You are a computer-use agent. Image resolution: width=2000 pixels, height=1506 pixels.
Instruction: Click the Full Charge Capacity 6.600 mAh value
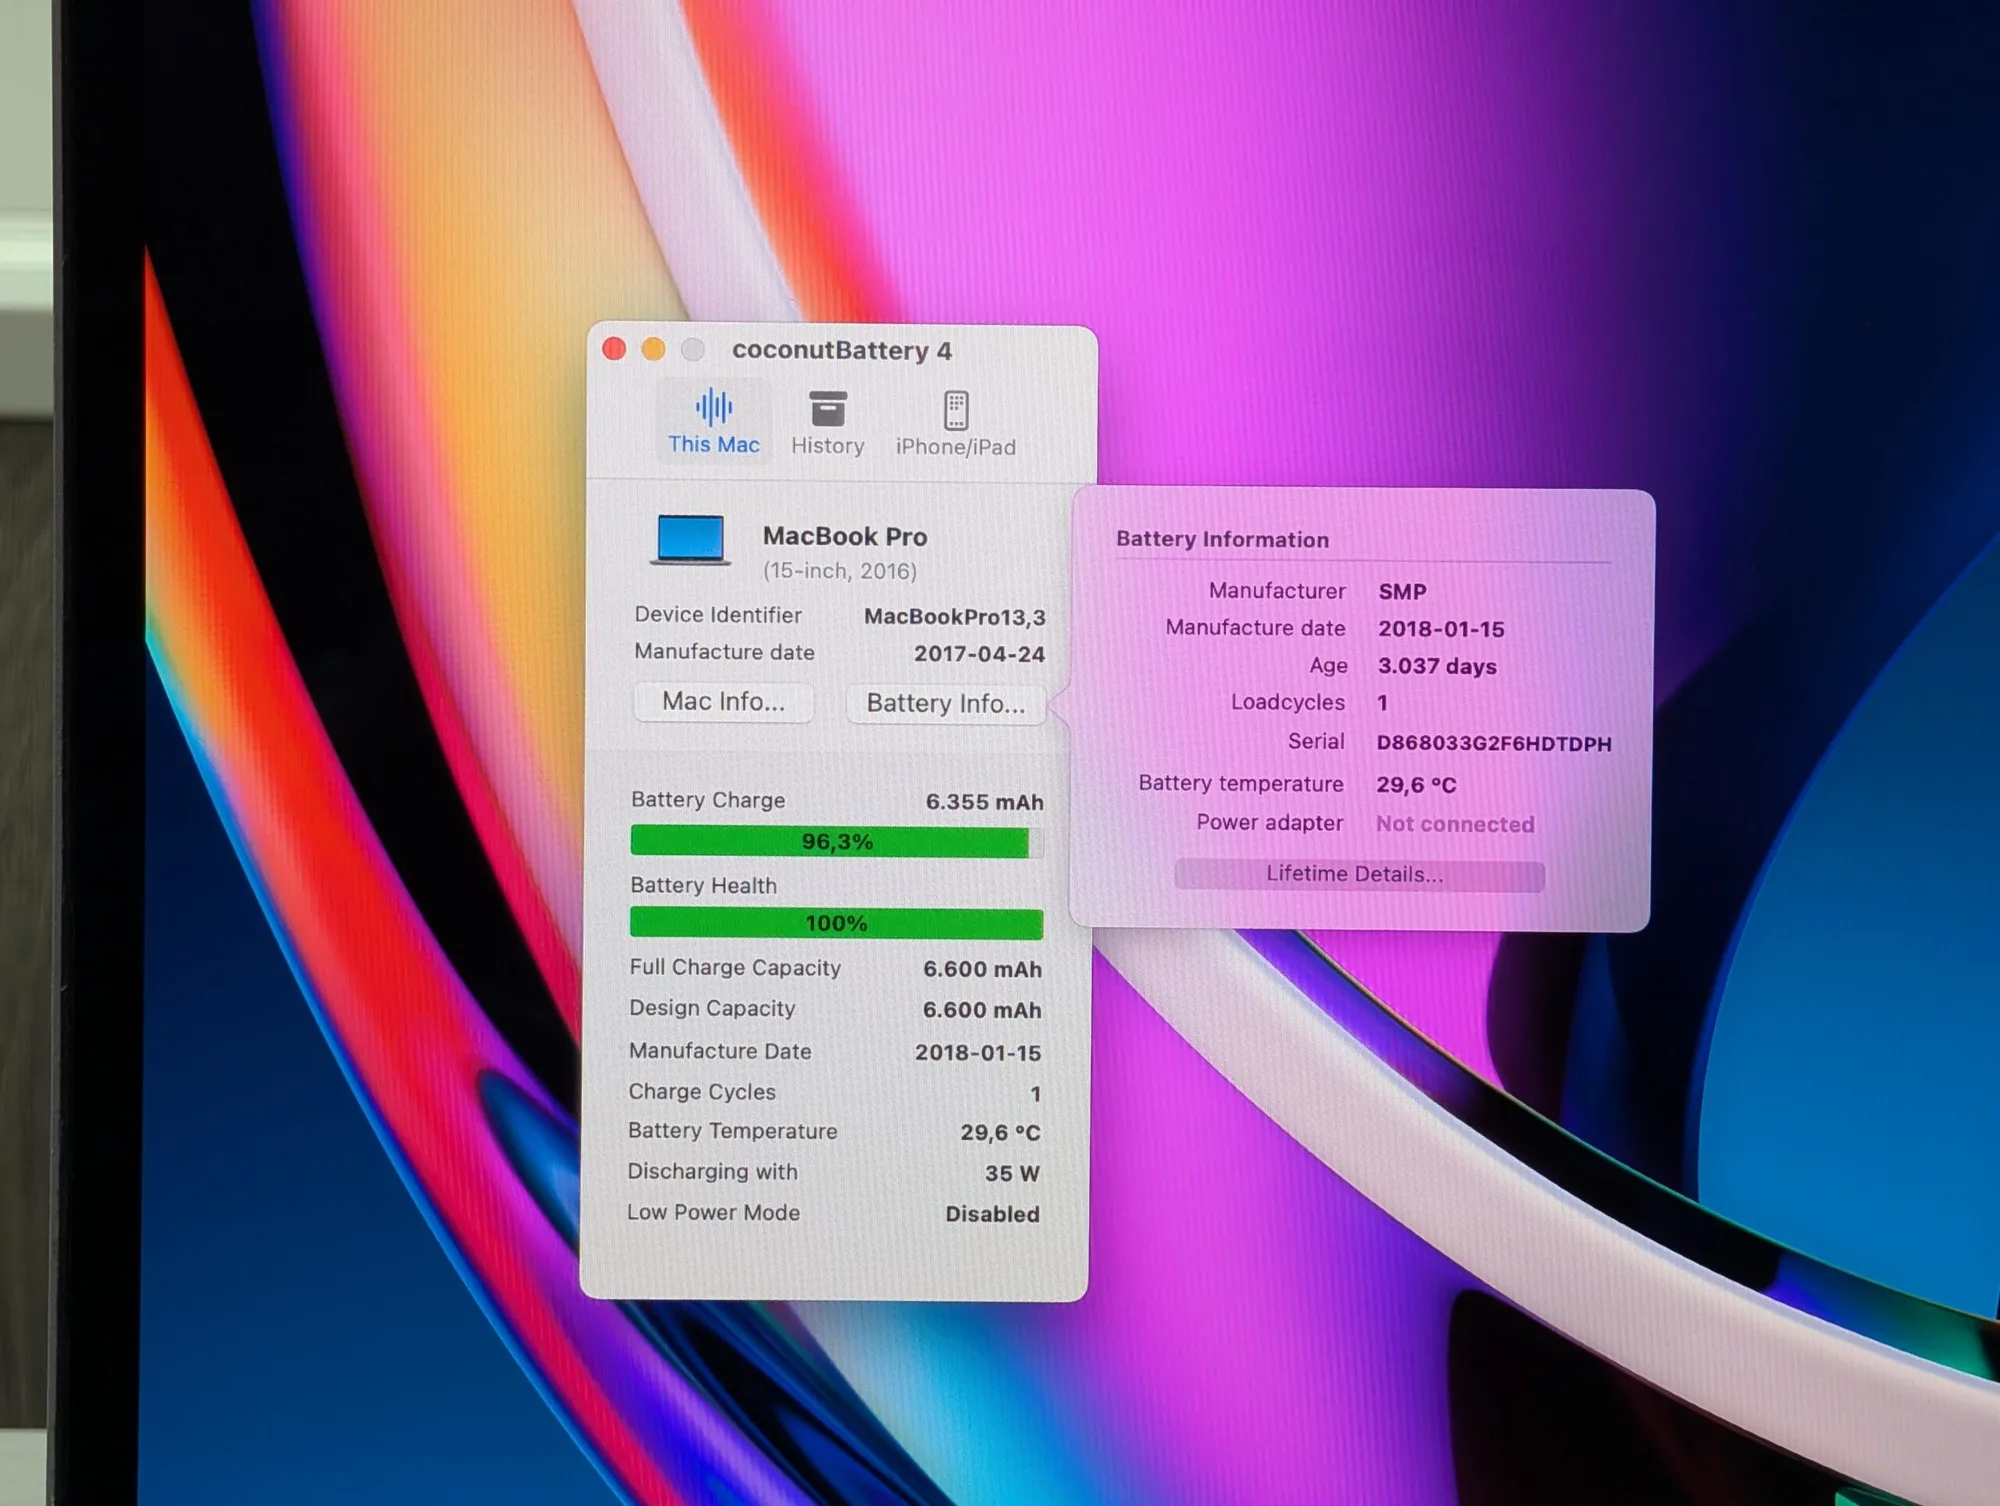click(x=983, y=970)
